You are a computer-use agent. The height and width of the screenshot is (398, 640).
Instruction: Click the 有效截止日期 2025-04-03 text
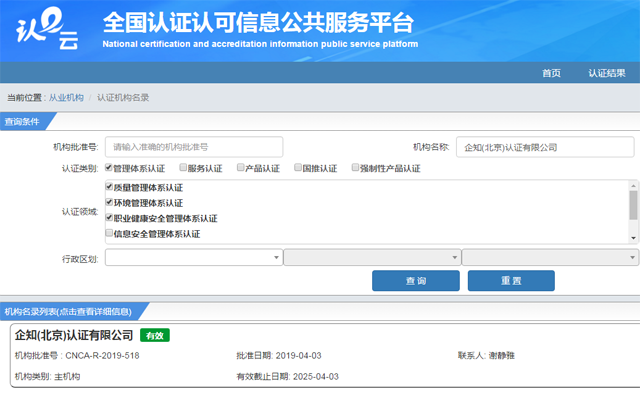[287, 376]
